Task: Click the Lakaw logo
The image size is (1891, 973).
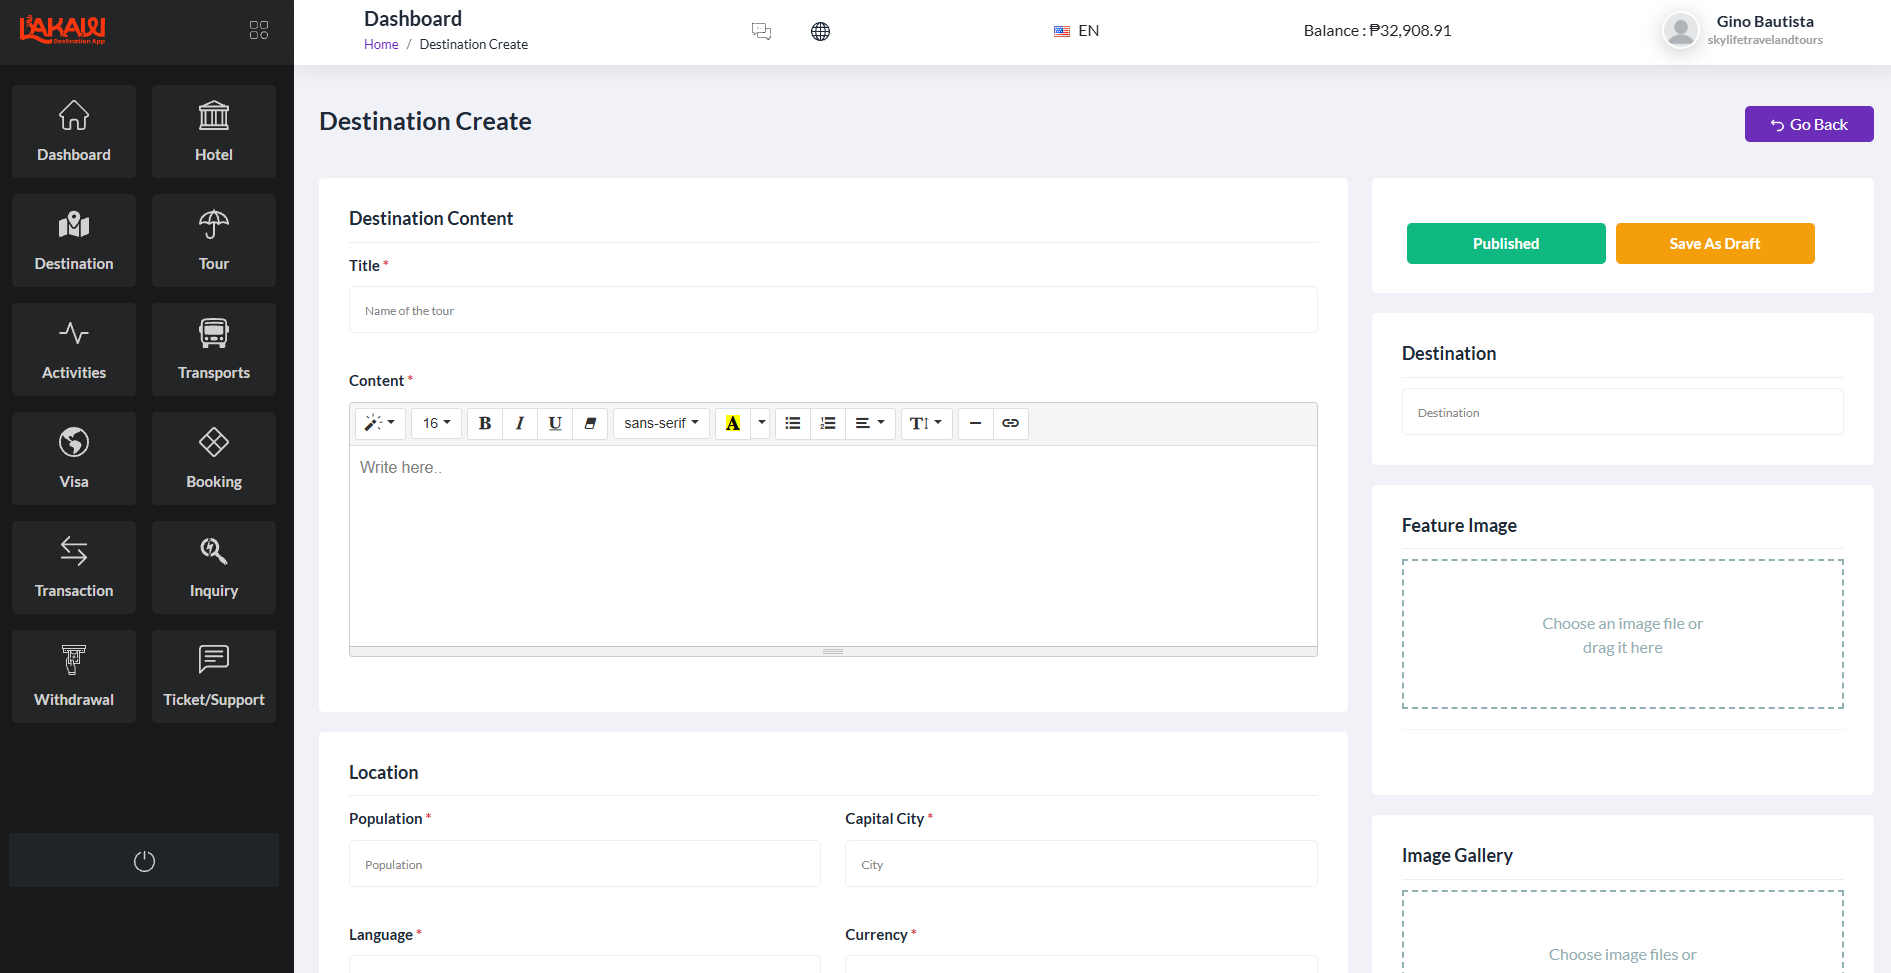Action: click(62, 30)
